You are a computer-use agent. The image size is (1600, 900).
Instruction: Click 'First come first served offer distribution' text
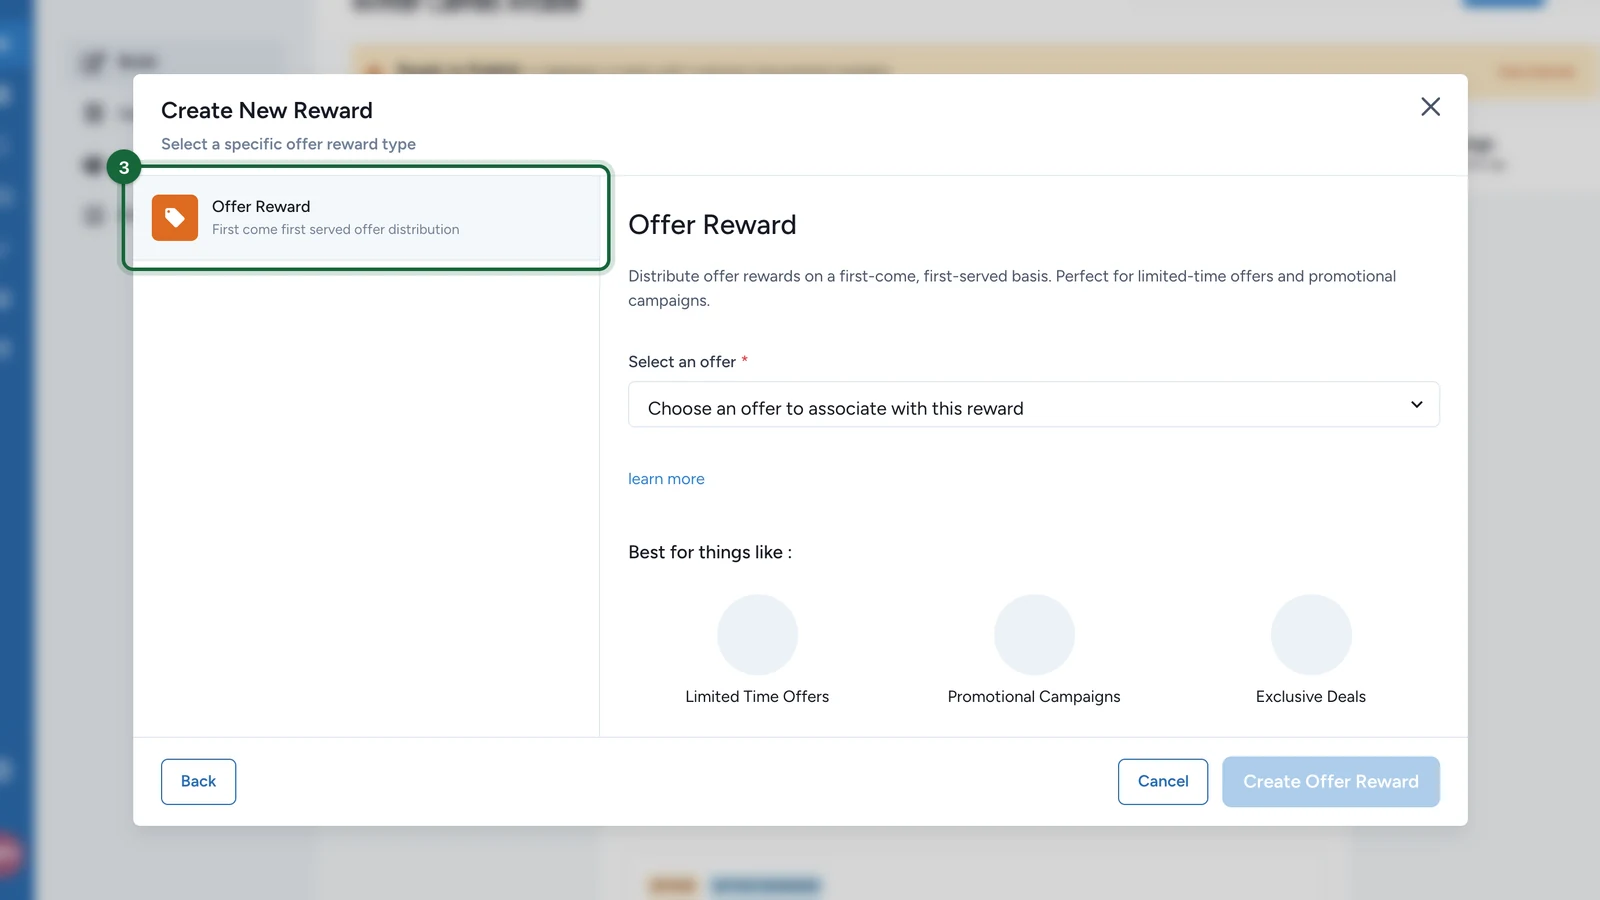[336, 230]
